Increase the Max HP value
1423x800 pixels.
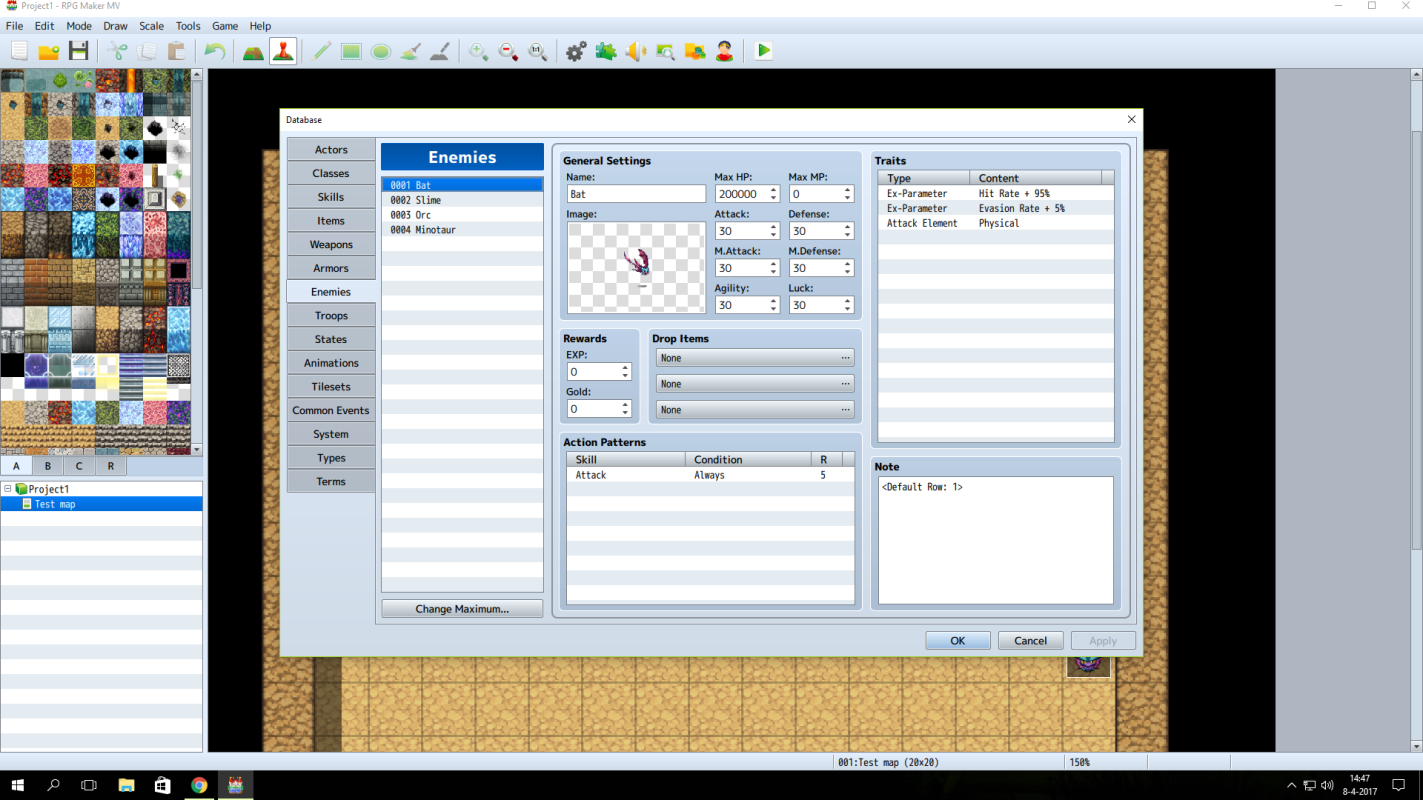pyautogui.click(x=774, y=190)
